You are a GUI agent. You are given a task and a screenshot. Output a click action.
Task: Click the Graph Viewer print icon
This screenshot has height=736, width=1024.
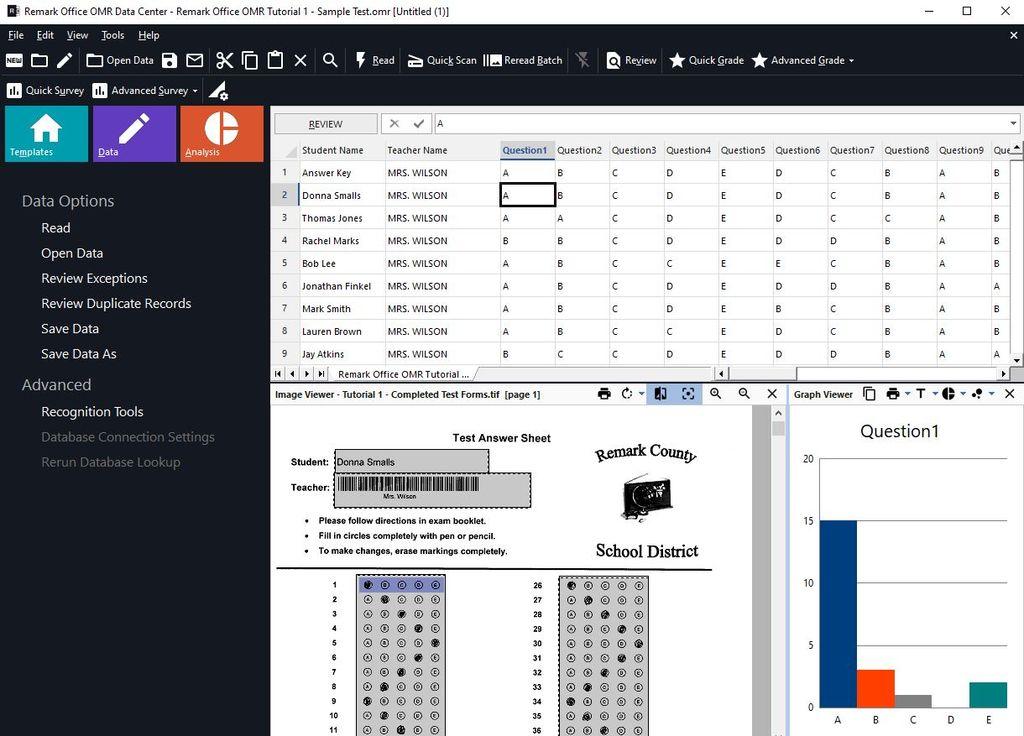893,394
